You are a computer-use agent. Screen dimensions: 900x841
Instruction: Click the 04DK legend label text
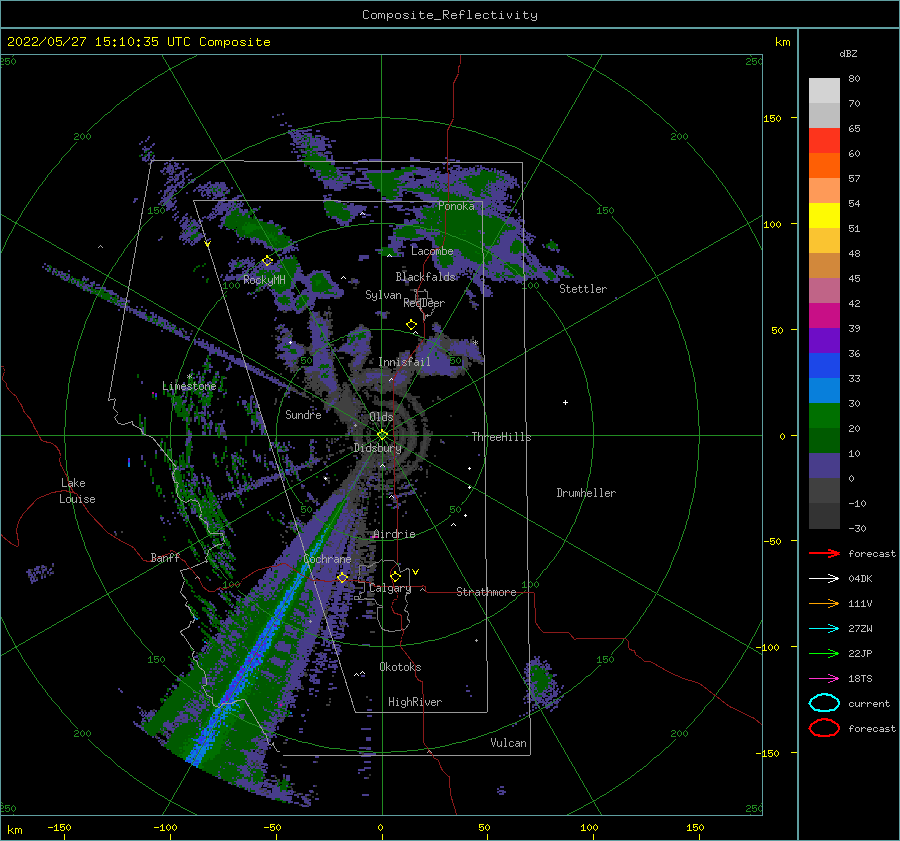pos(860,579)
